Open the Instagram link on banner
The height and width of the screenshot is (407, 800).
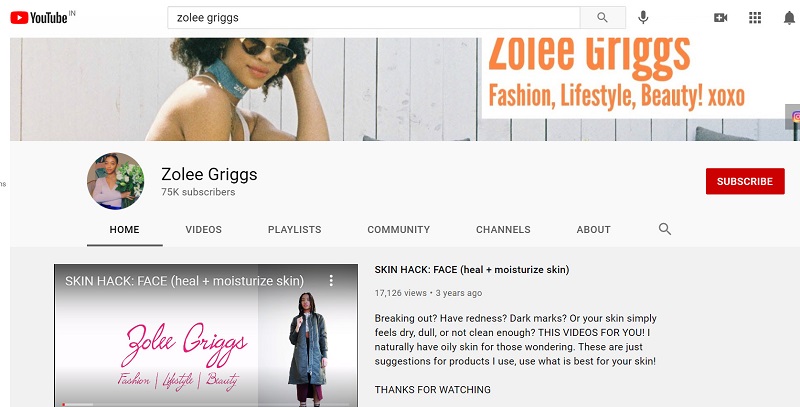click(x=795, y=117)
